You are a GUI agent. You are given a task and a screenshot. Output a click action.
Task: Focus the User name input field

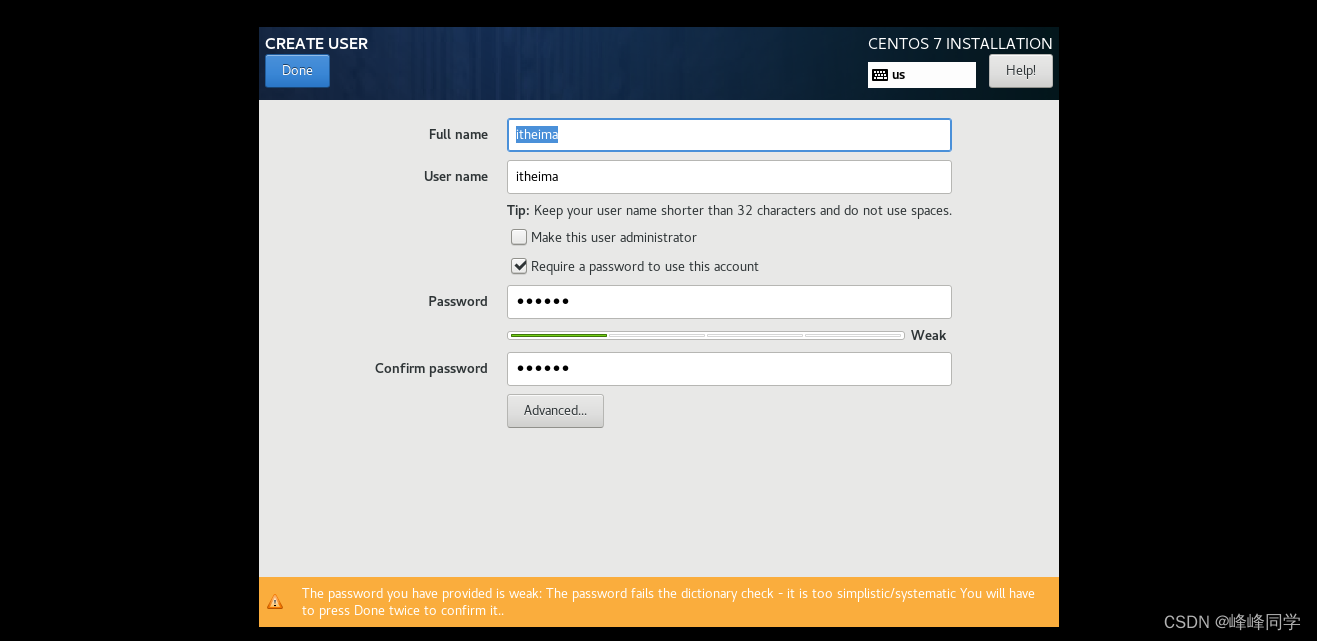(x=729, y=177)
